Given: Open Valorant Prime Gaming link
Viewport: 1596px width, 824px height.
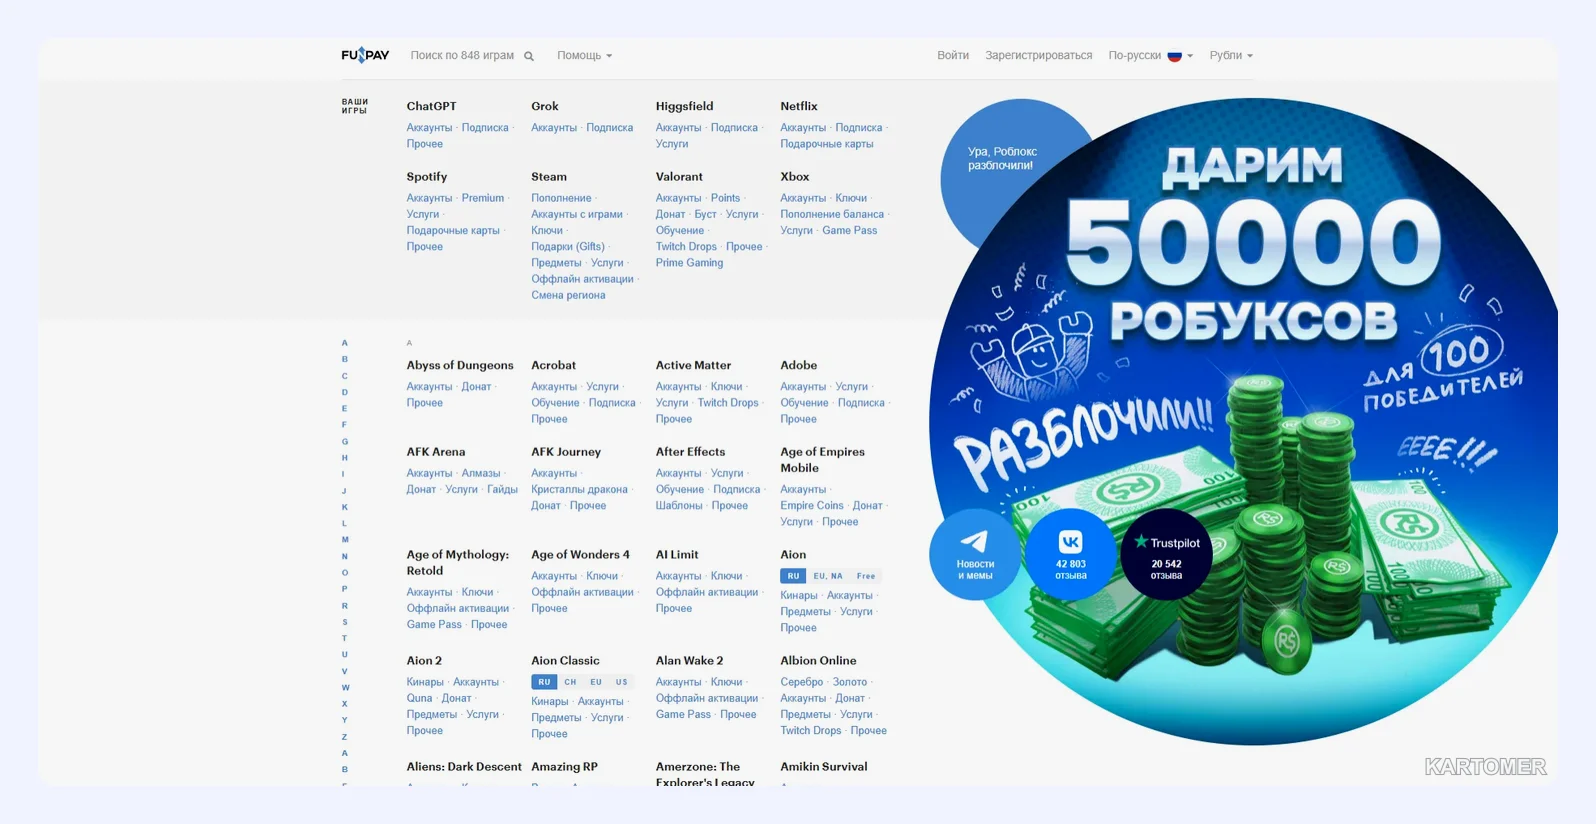Looking at the screenshot, I should tap(689, 263).
